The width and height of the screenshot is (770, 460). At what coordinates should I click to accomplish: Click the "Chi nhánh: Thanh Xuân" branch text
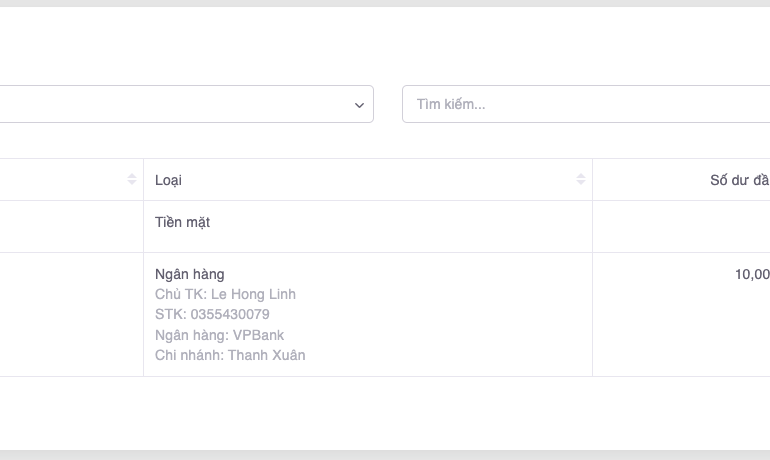click(x=230, y=355)
